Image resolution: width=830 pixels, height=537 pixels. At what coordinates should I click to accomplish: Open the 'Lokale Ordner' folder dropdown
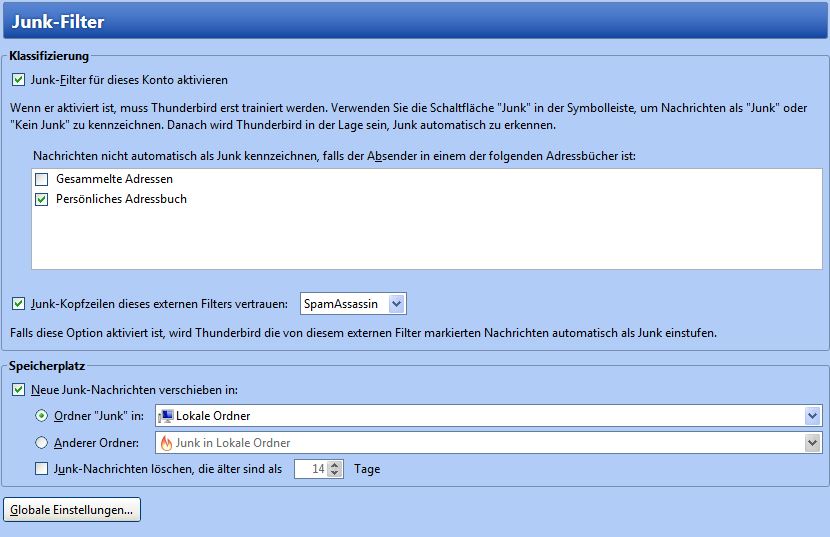pyautogui.click(x=489, y=416)
